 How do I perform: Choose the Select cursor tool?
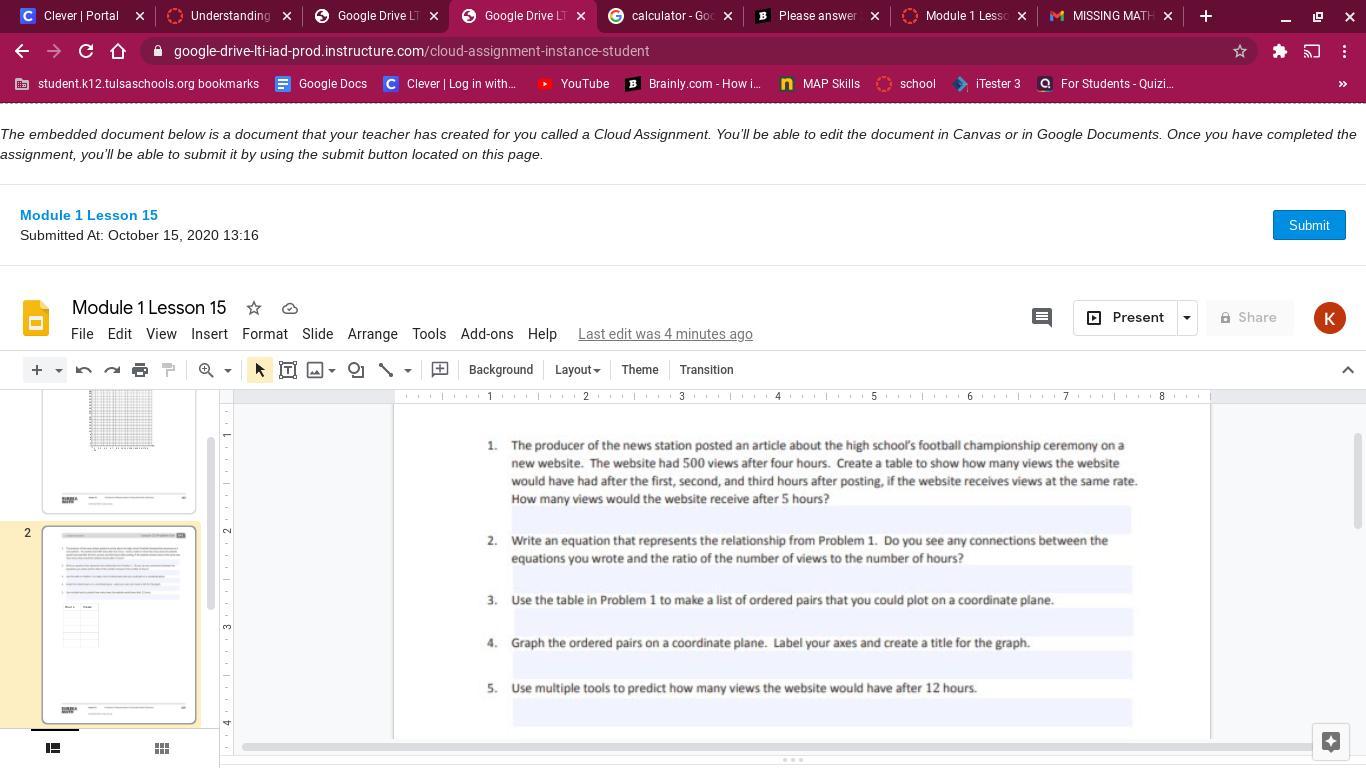260,370
